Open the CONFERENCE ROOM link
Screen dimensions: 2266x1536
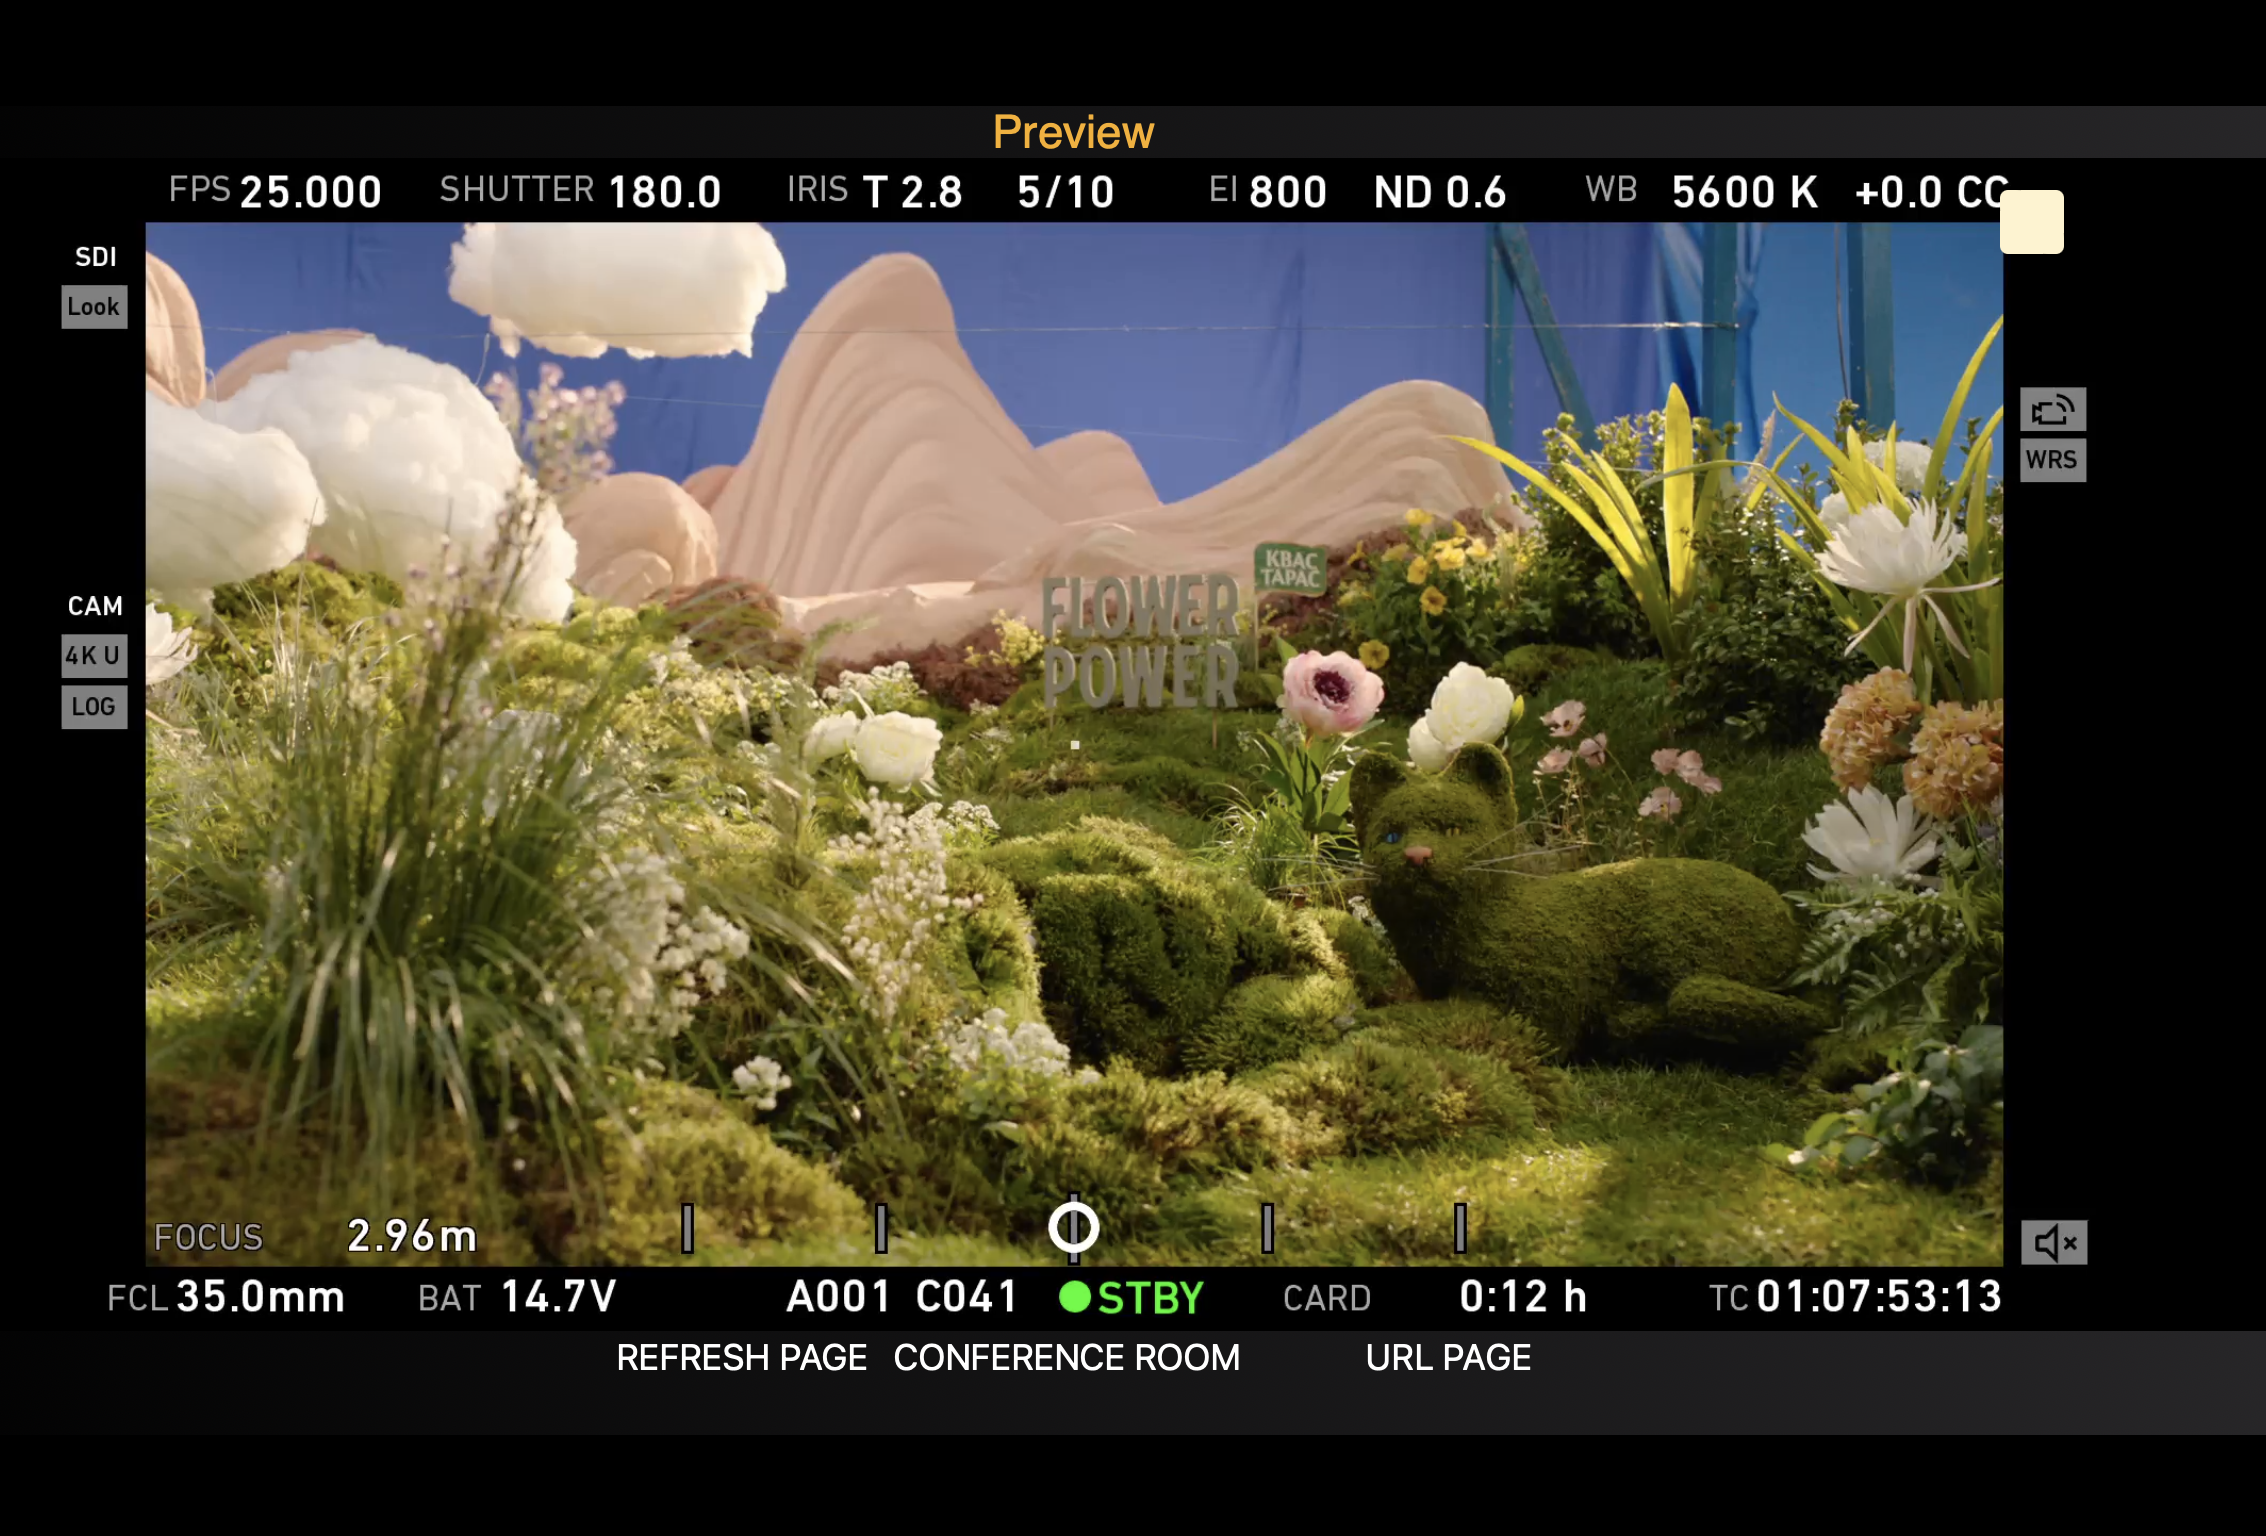click(1066, 1357)
